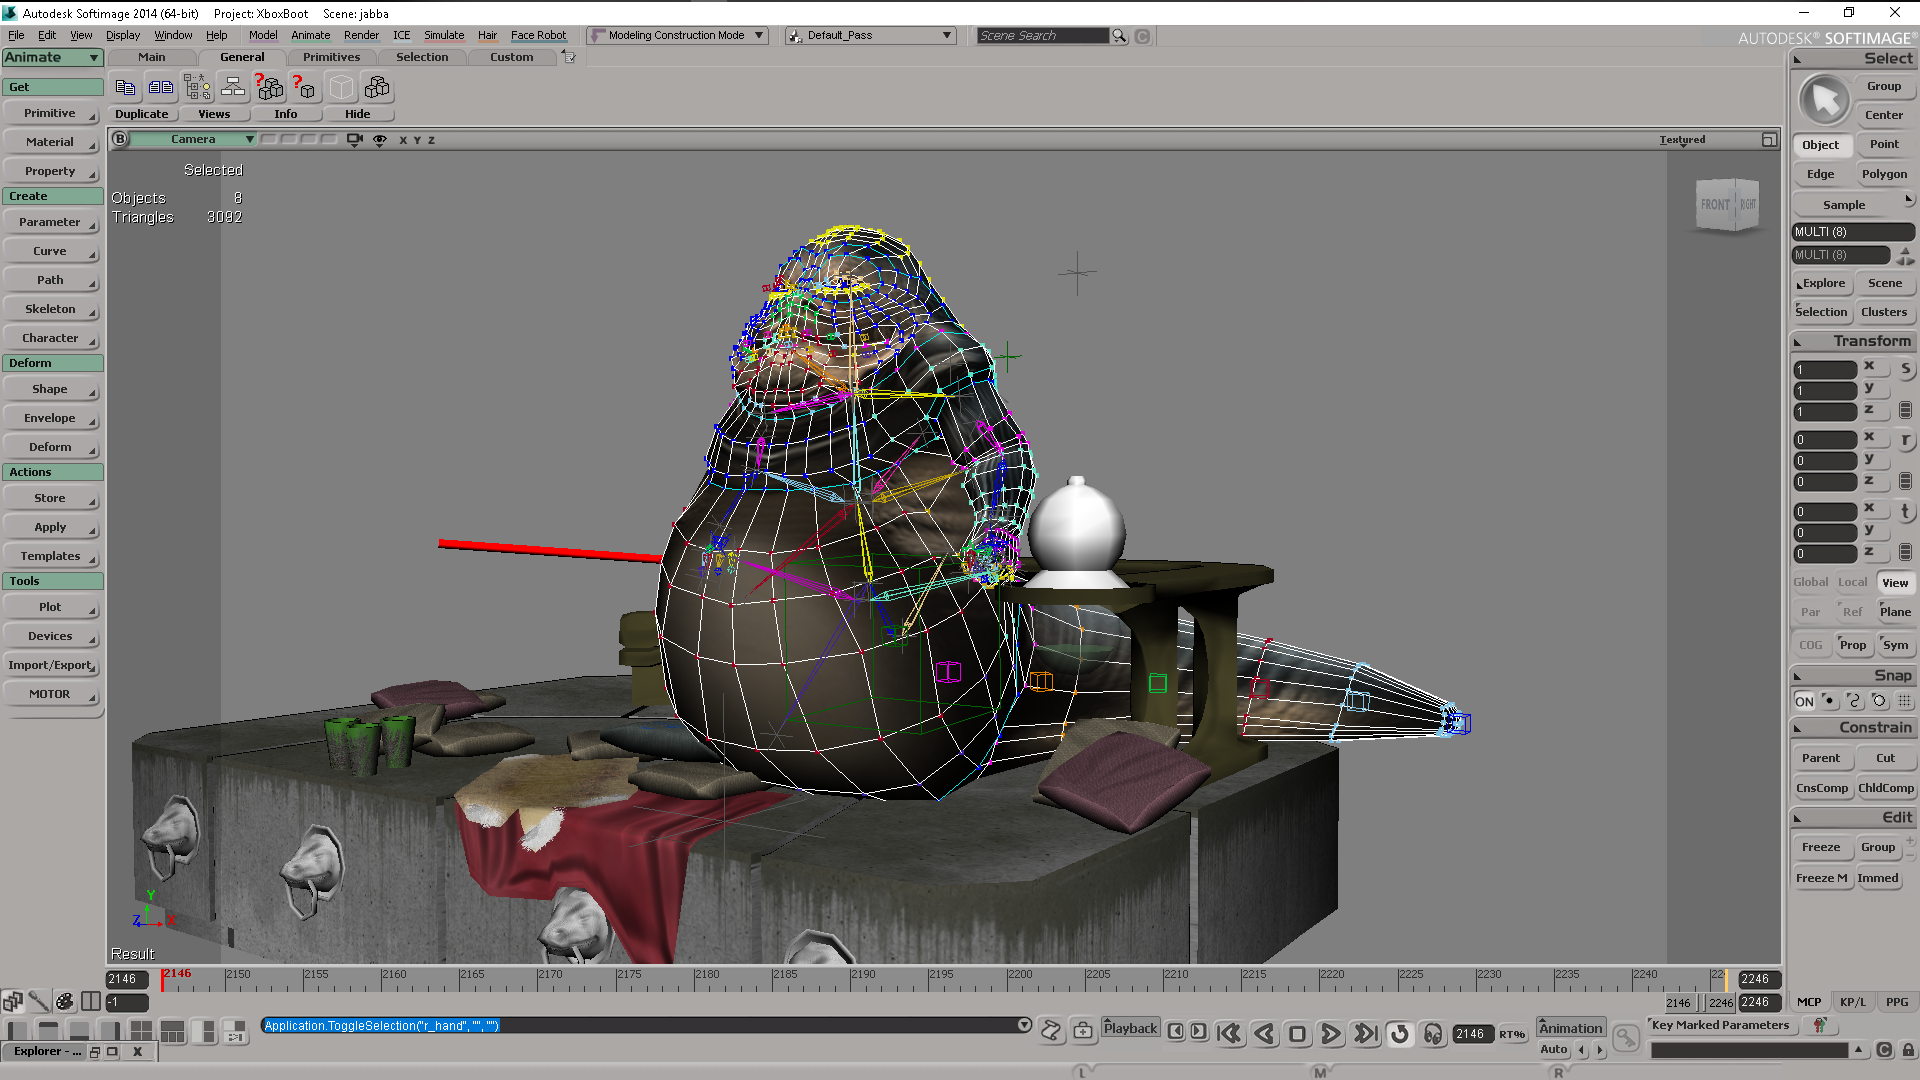Open the Animate module dropdown
1920x1080 pixels.
pyautogui.click(x=53, y=58)
